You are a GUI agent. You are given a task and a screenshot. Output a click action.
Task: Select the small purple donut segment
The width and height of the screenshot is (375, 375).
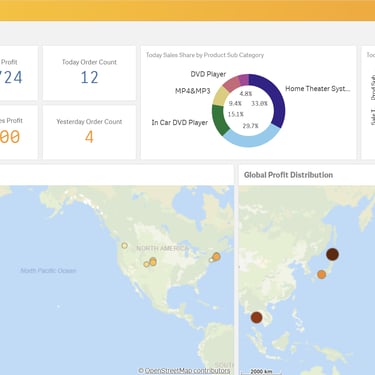click(244, 80)
